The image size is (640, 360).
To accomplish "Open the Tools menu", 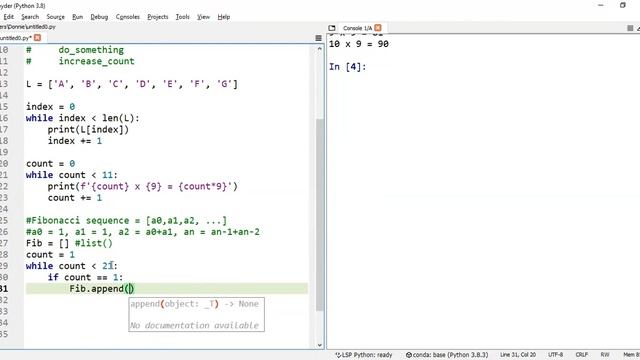I will [182, 17].
